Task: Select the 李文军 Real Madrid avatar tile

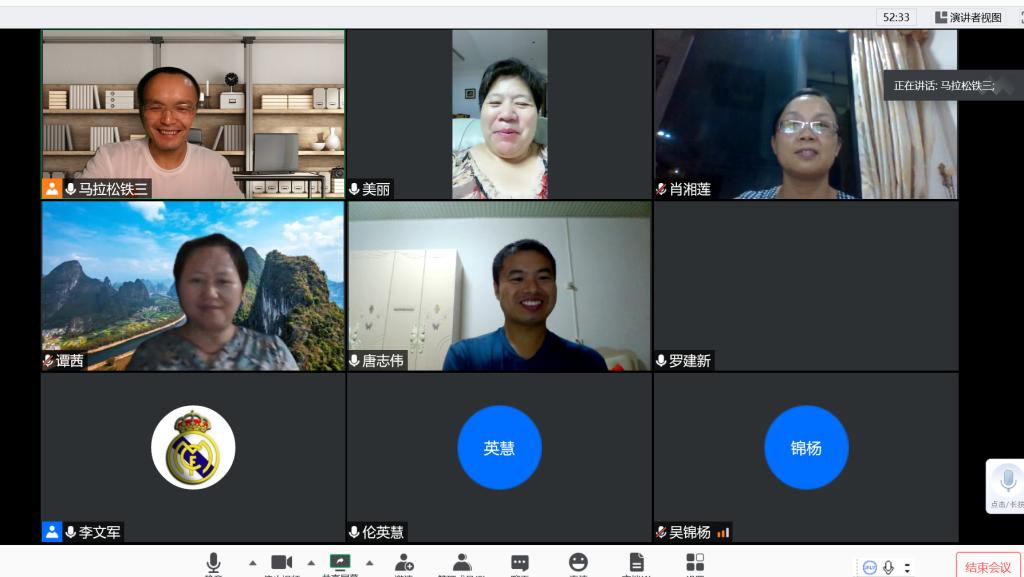Action: click(193, 448)
